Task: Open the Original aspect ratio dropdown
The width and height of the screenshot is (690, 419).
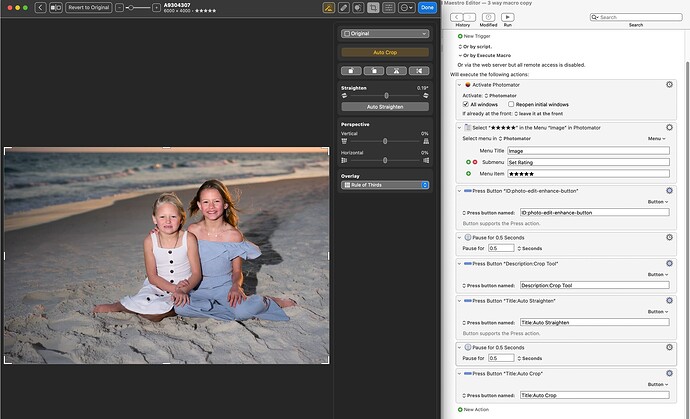Action: point(385,33)
